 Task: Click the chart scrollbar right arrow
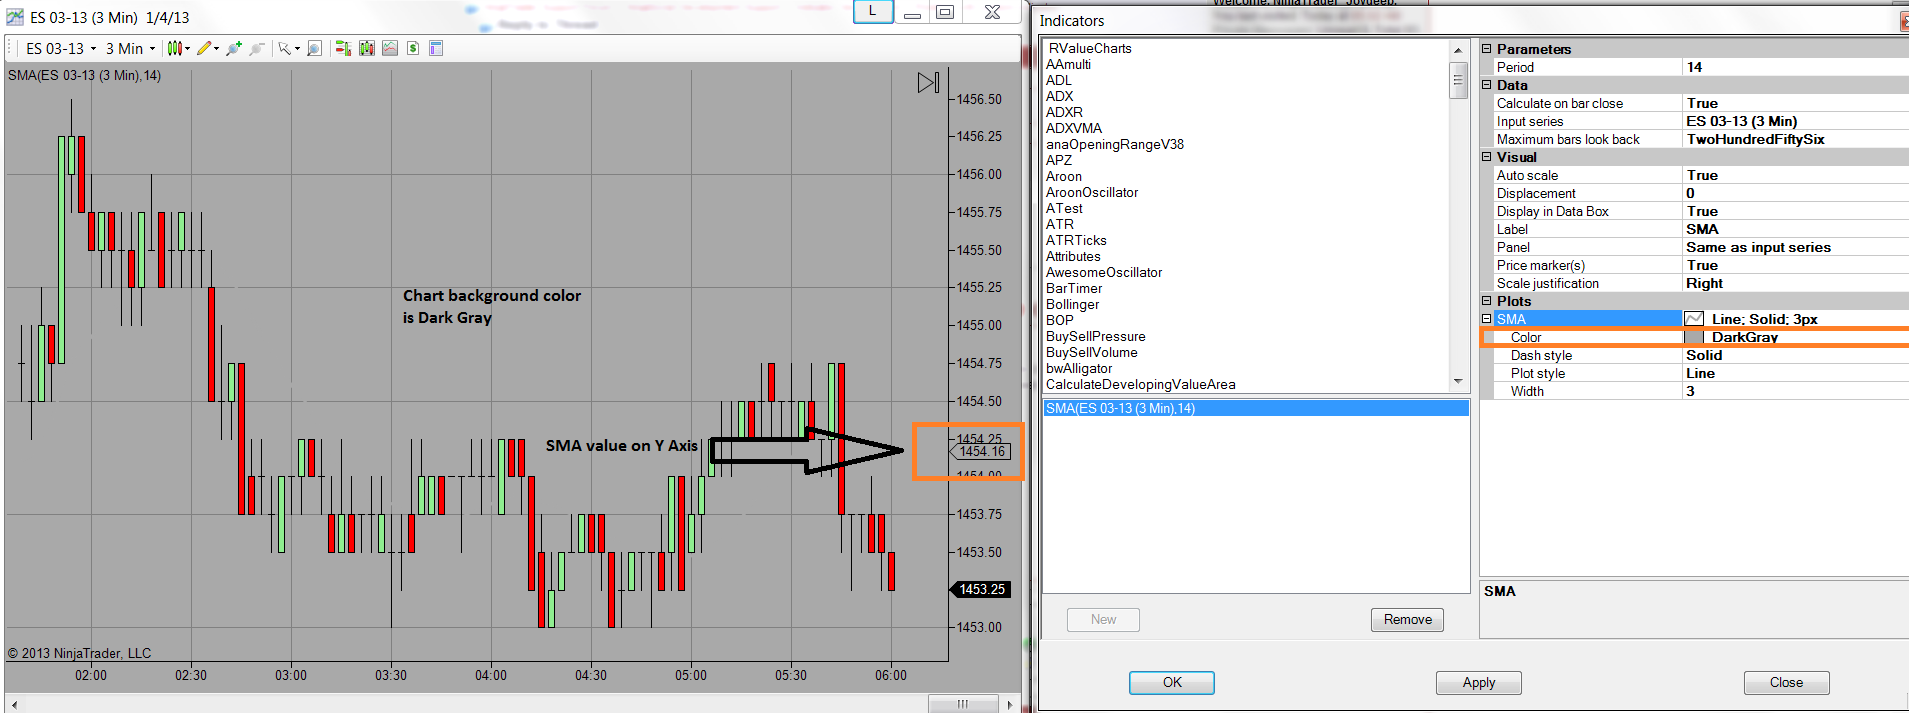1010,705
